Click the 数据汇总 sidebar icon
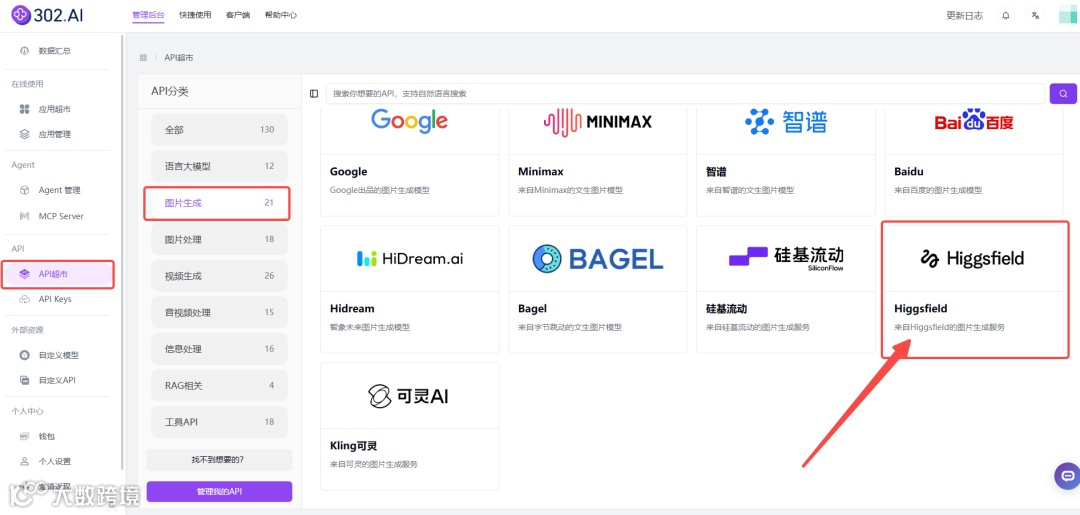Image resolution: width=1080 pixels, height=515 pixels. [x=25, y=50]
